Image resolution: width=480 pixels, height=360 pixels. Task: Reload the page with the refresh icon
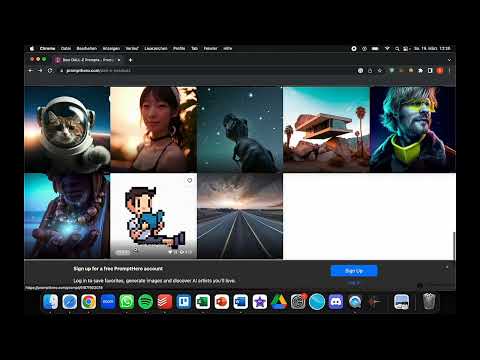(x=50, y=71)
